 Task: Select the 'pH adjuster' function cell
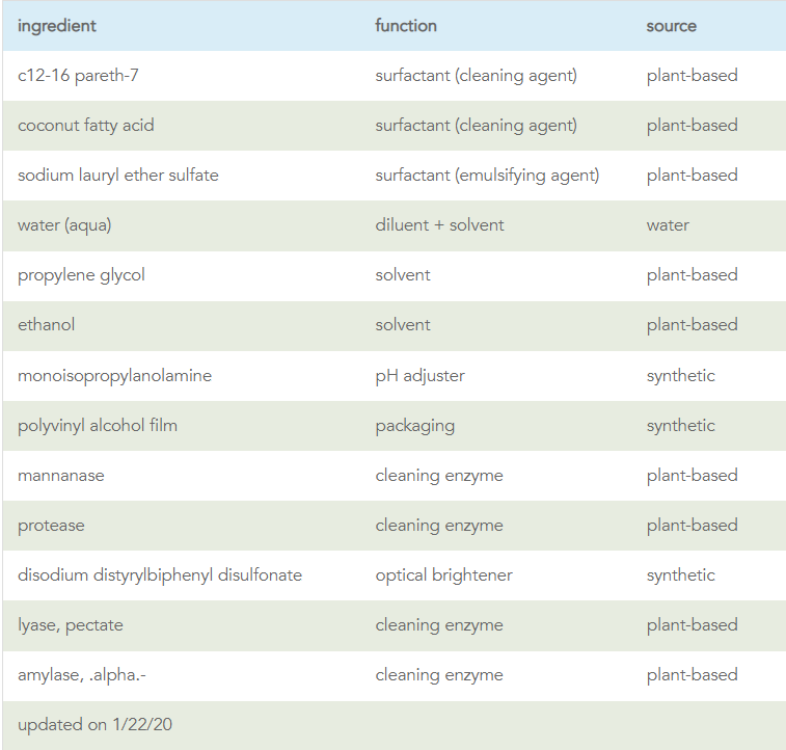[x=420, y=376]
